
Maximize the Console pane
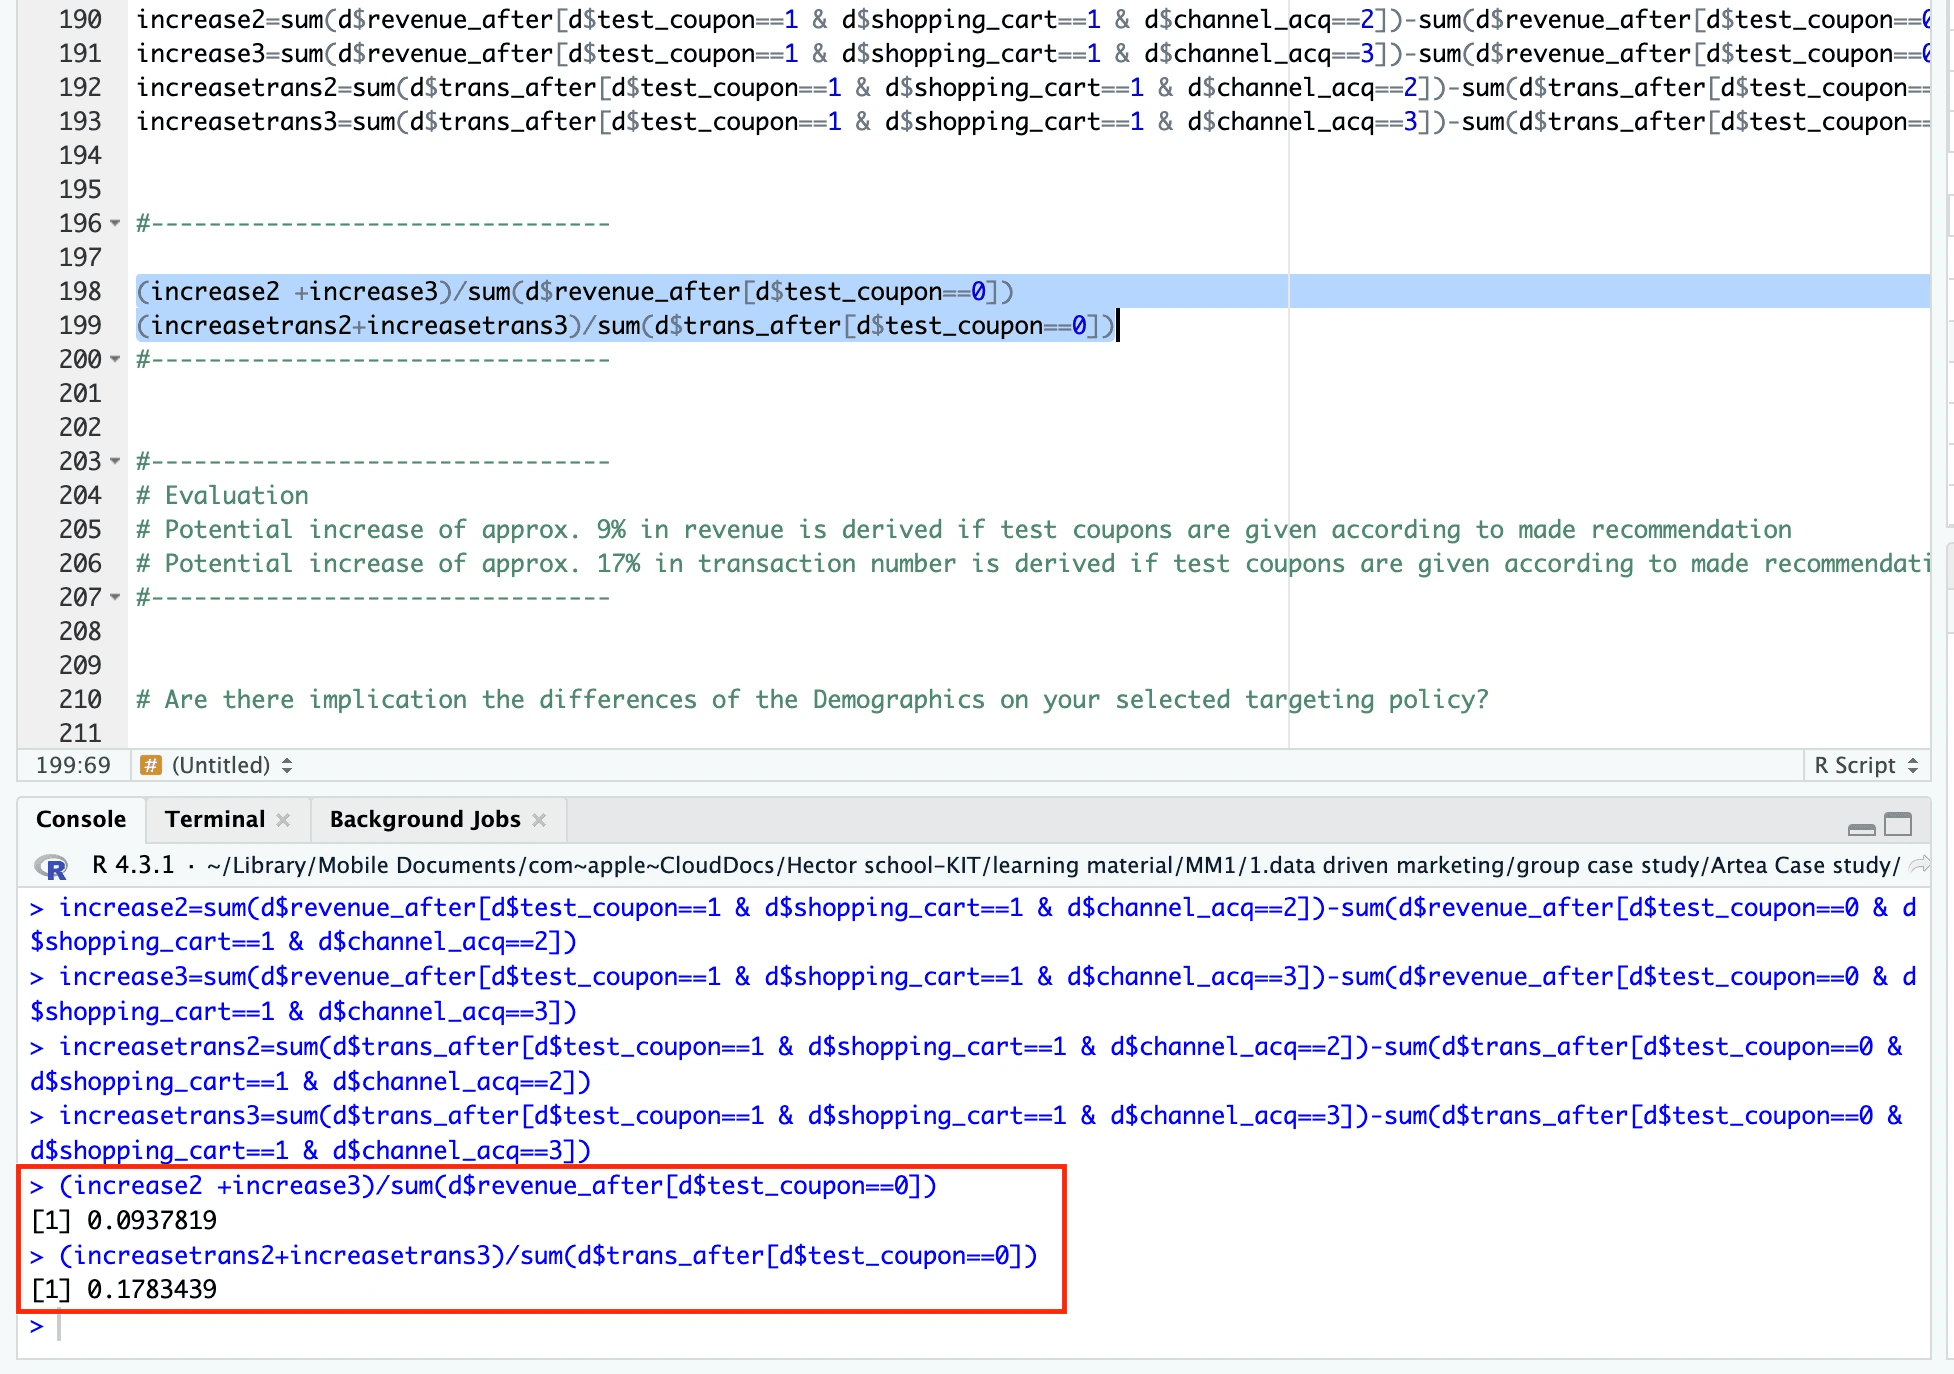coord(1897,824)
